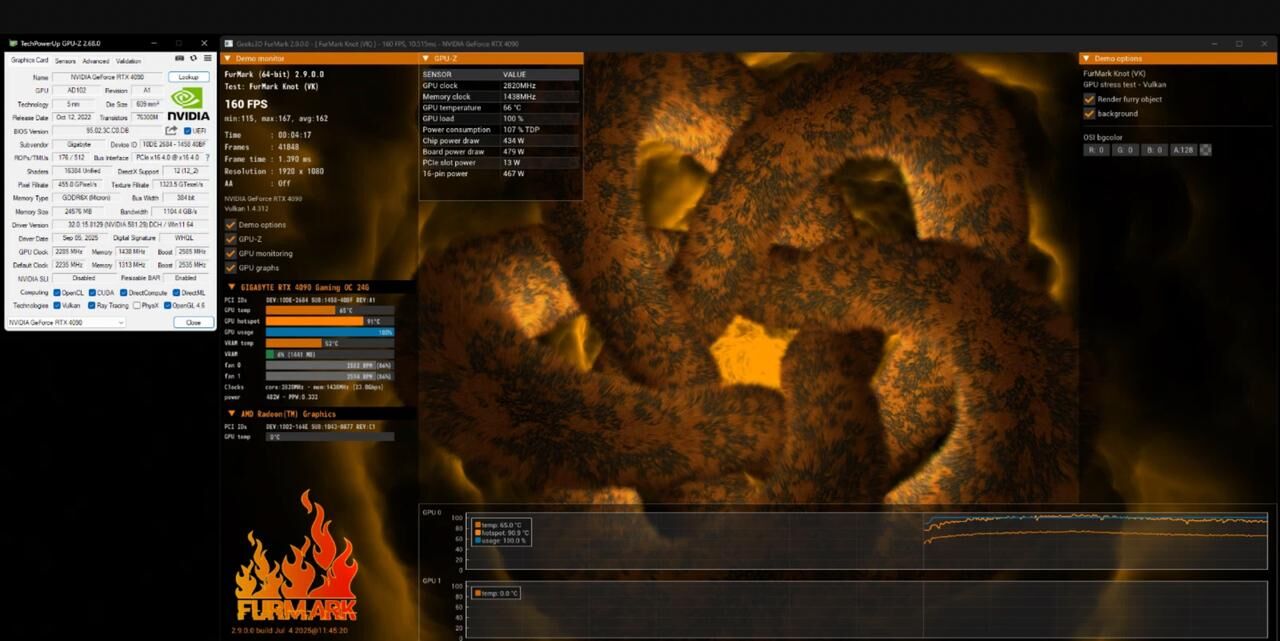Click the GPU-Z title bar app icon

[13, 44]
